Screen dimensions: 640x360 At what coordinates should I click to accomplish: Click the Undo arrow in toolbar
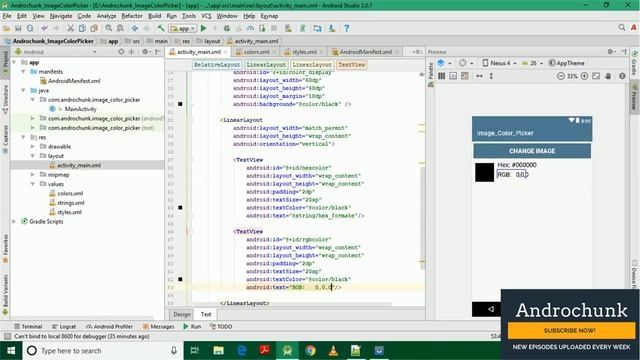44,29
